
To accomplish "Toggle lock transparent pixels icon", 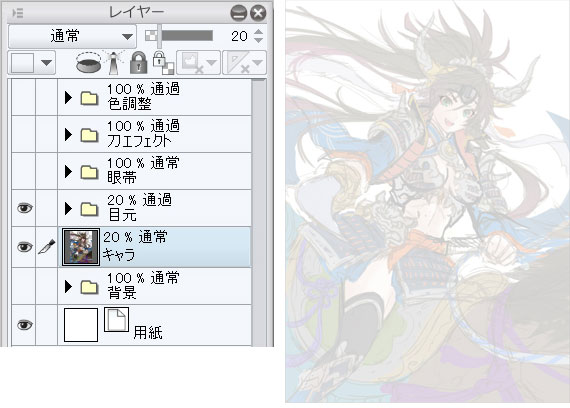I will click(x=163, y=63).
